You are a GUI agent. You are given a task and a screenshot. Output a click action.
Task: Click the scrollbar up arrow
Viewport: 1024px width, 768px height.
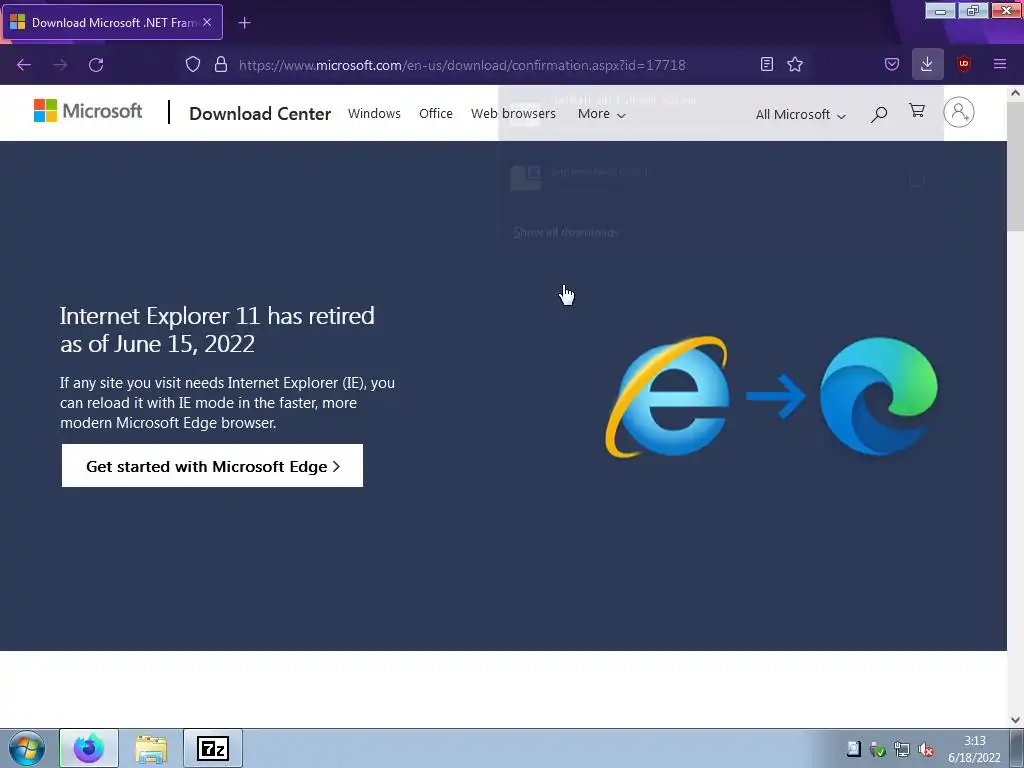1015,93
